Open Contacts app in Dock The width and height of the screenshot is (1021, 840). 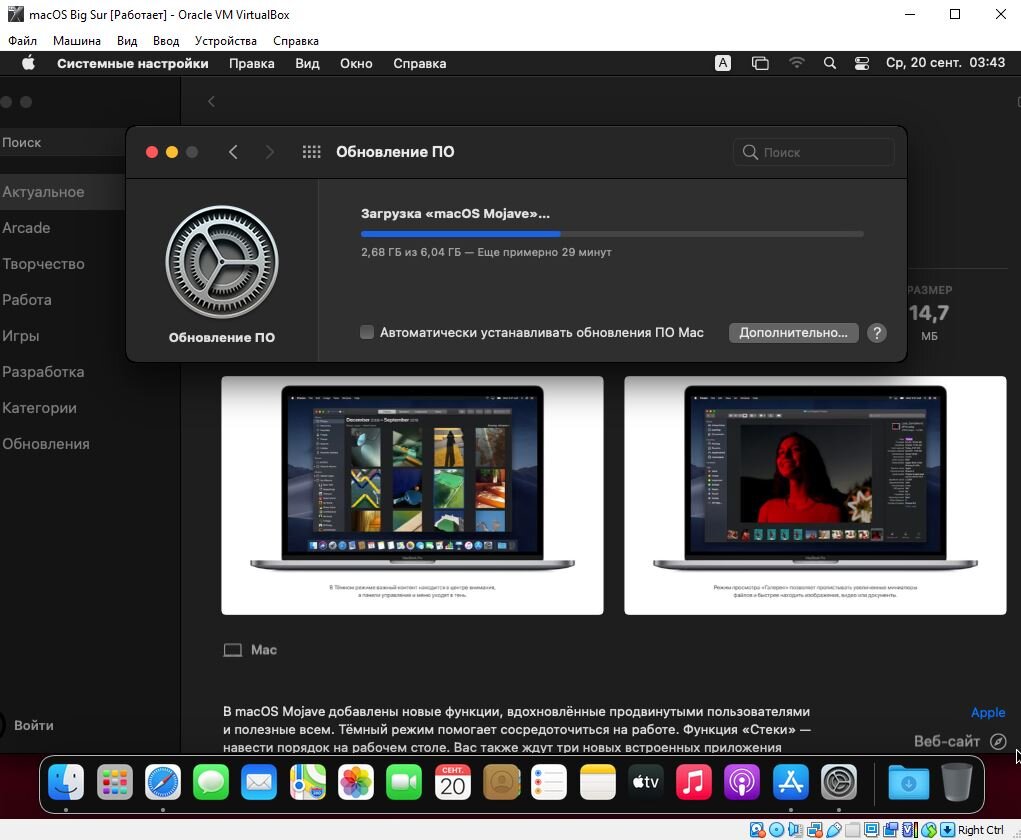click(501, 782)
